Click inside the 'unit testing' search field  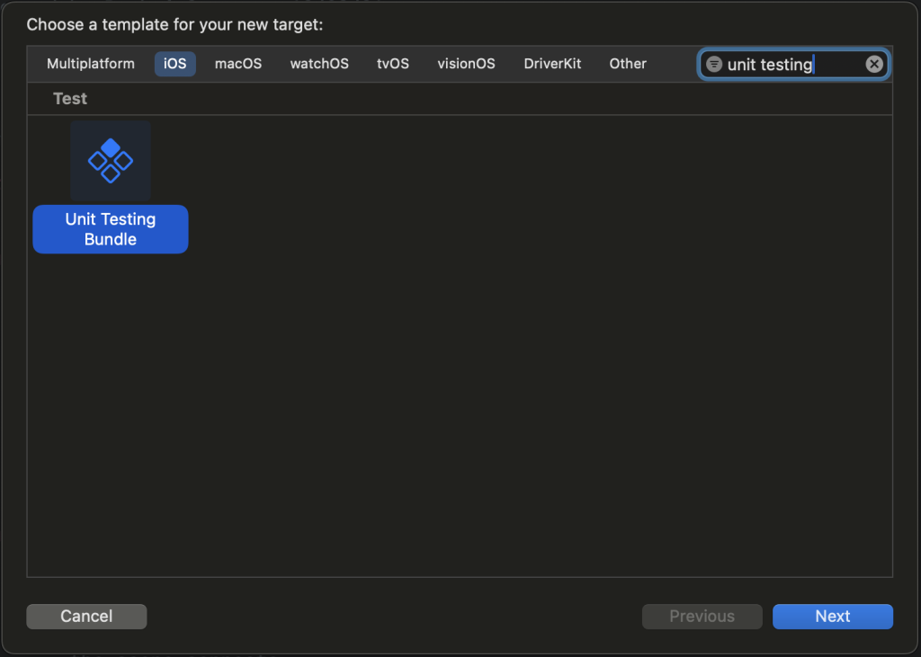point(794,64)
